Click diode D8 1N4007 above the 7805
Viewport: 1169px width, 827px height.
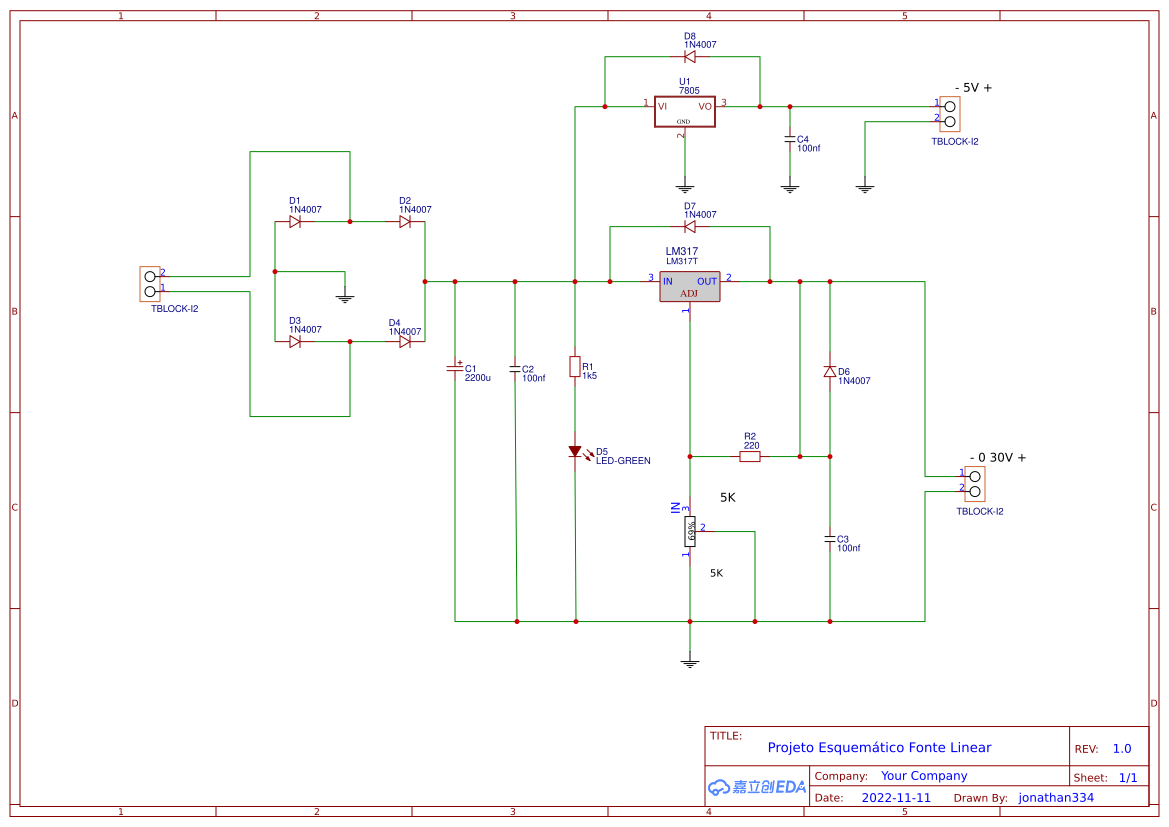pos(690,57)
